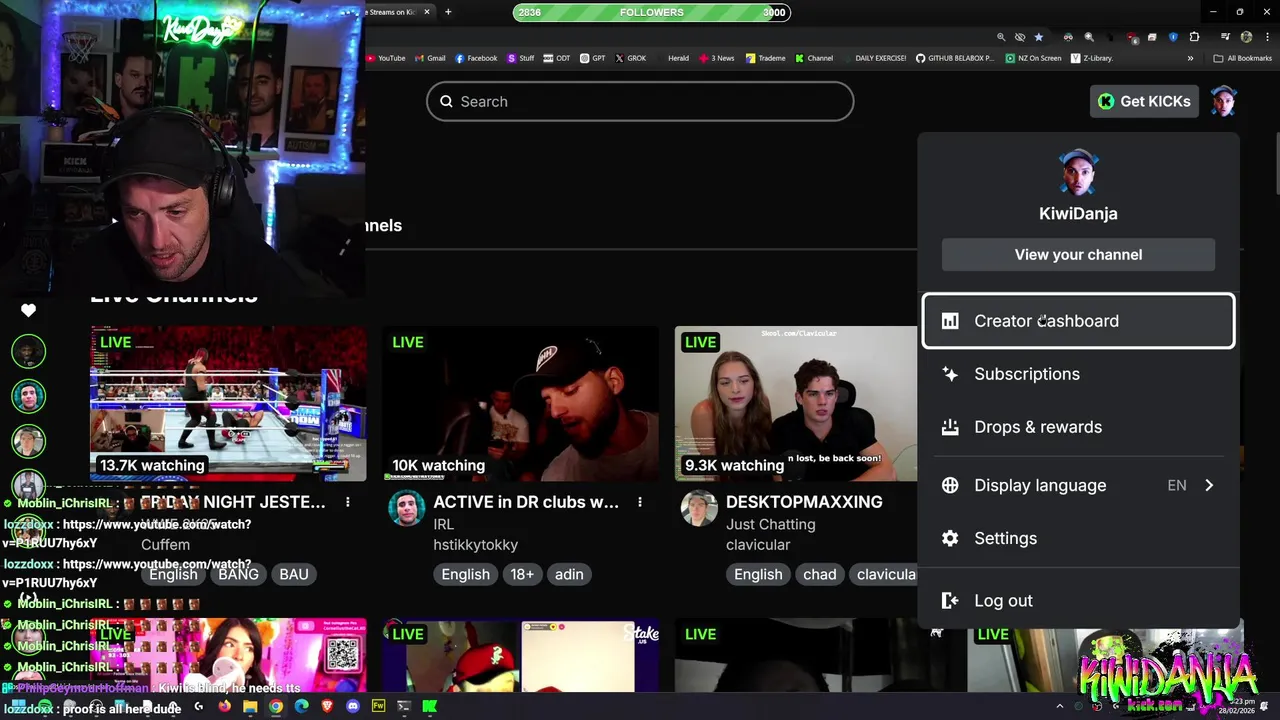
Task: Click the Microsoft Edge taskbar icon
Action: (301, 707)
